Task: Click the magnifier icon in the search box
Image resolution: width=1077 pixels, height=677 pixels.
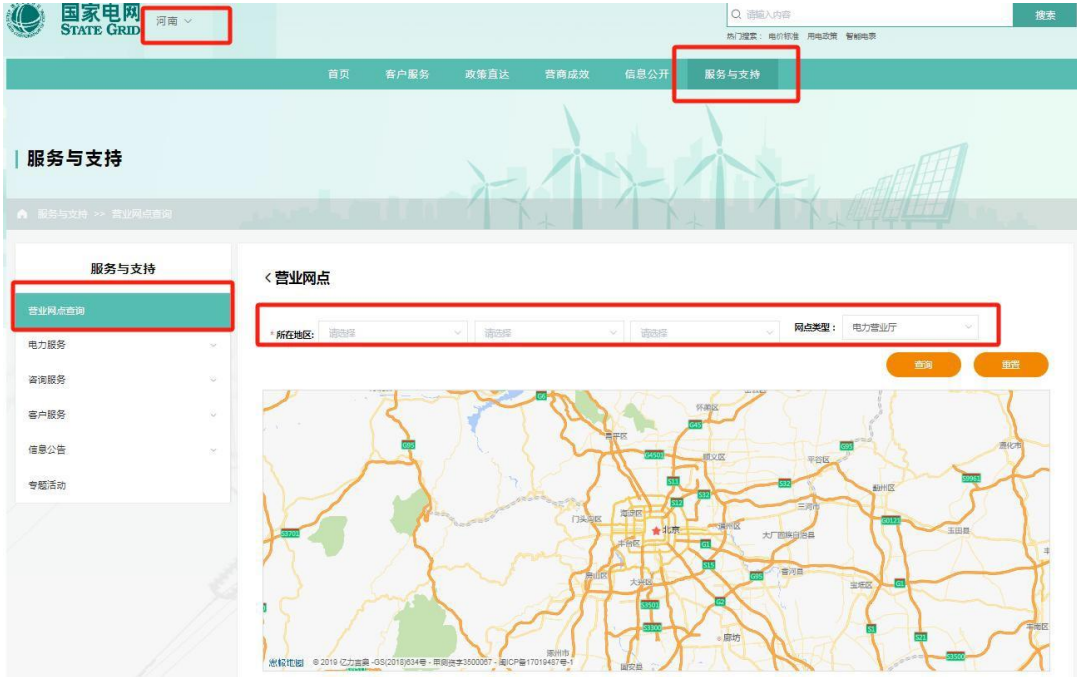Action: tap(736, 15)
